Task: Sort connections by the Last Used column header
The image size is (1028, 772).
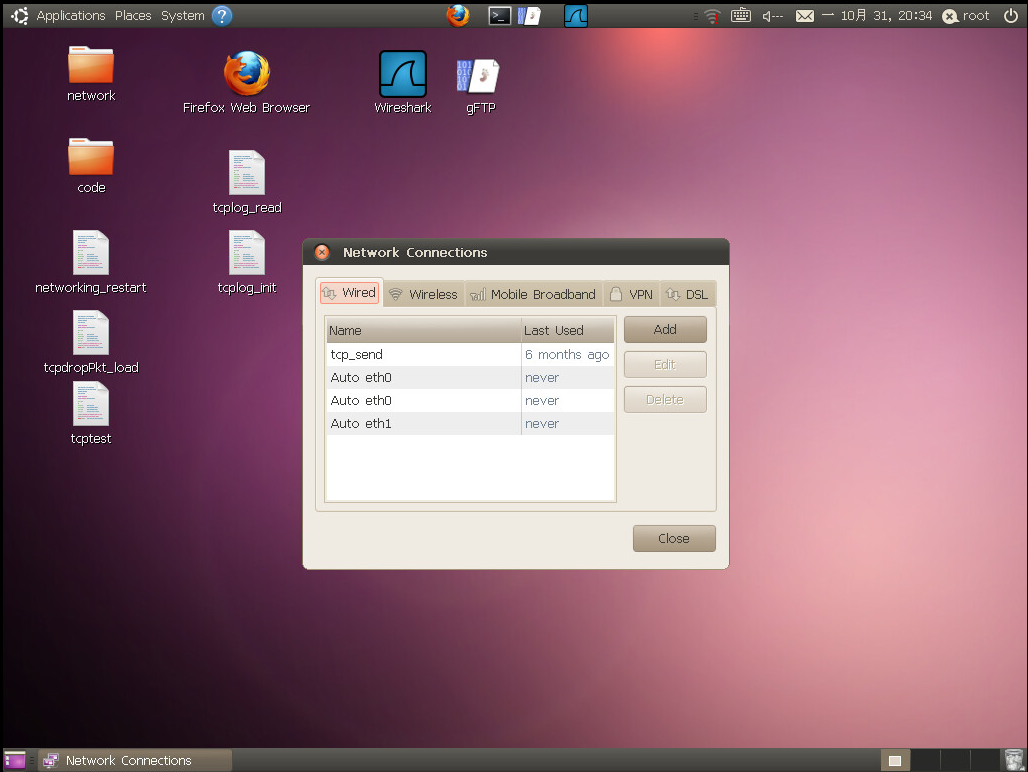Action: [567, 331]
